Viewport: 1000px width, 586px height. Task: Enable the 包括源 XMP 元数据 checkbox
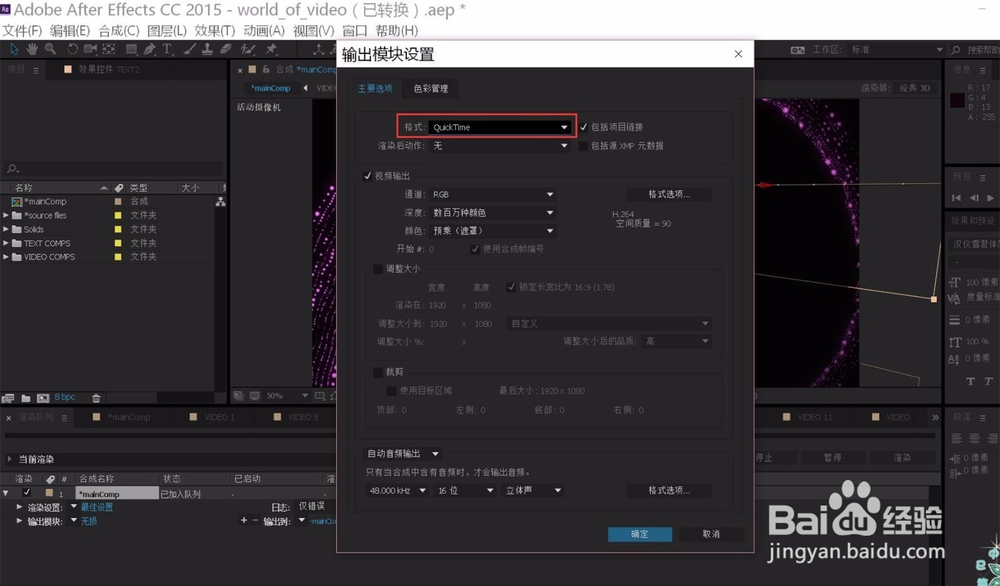point(583,146)
